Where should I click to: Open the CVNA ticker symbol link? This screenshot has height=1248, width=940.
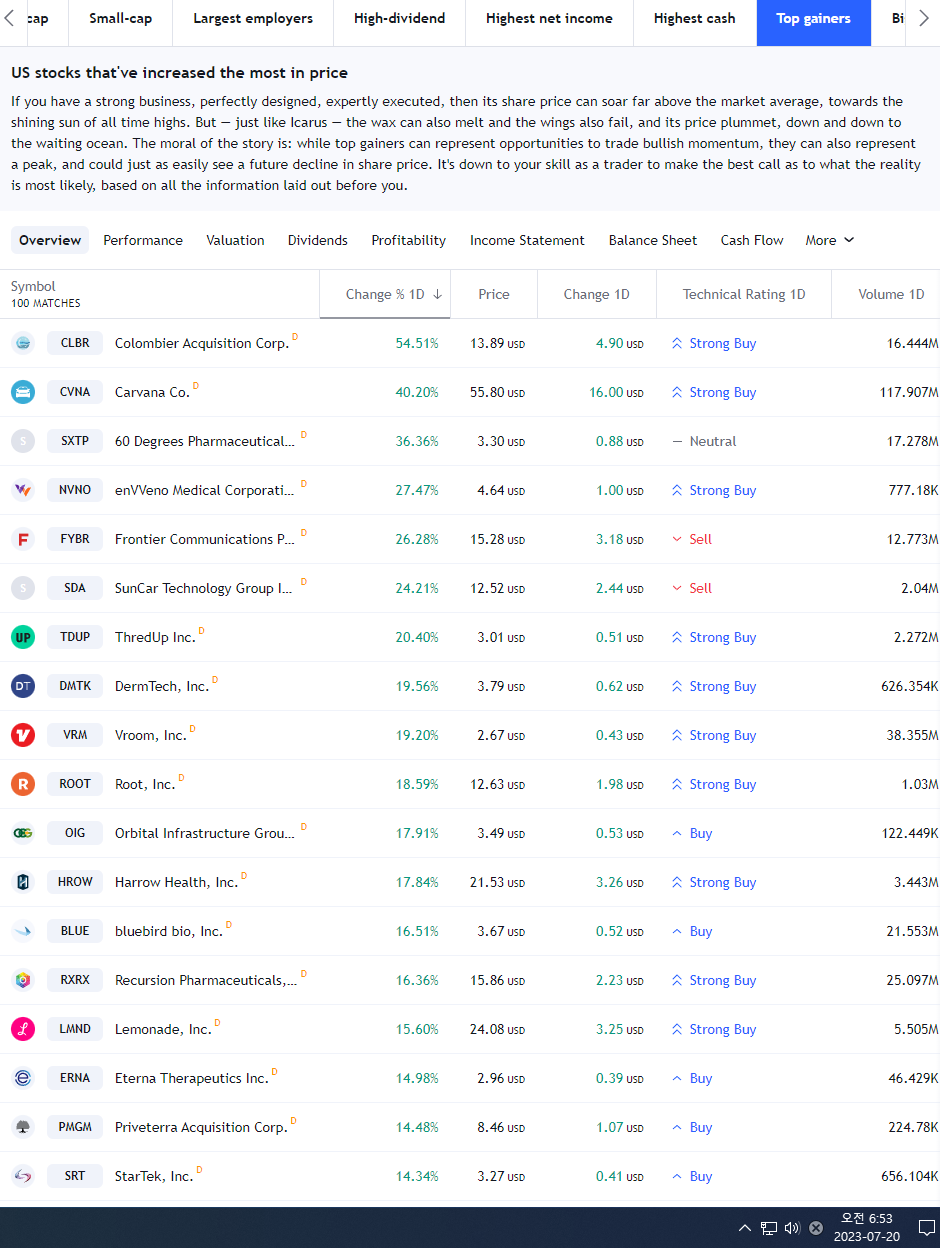pyautogui.click(x=75, y=392)
